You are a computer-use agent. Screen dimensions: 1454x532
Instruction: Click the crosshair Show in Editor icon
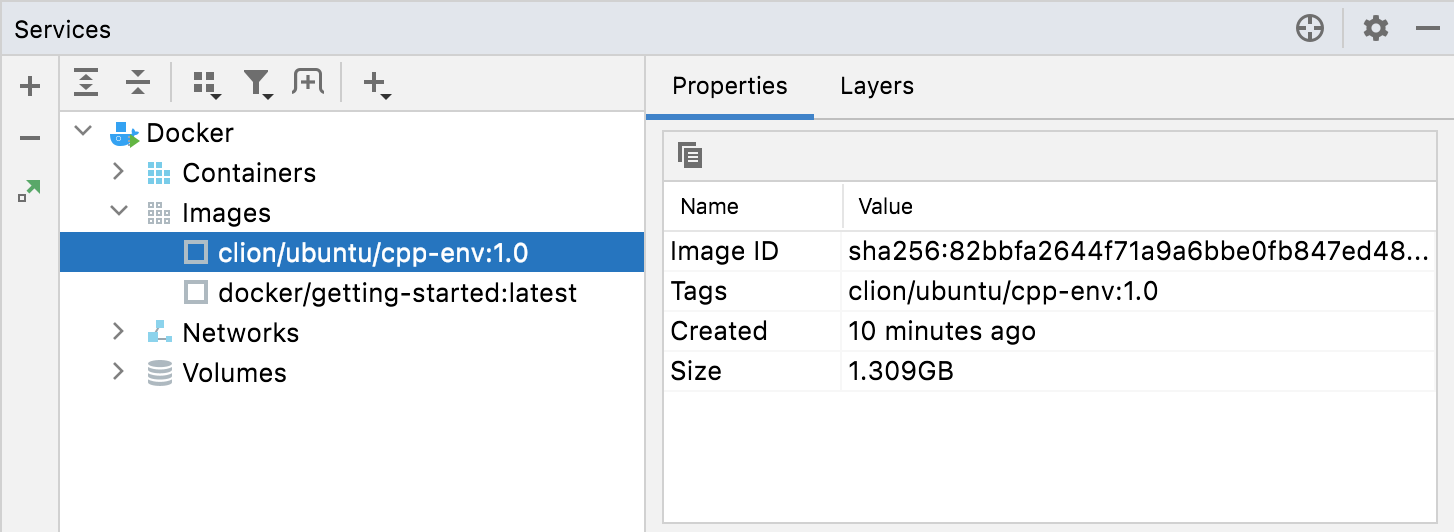[x=1310, y=29]
